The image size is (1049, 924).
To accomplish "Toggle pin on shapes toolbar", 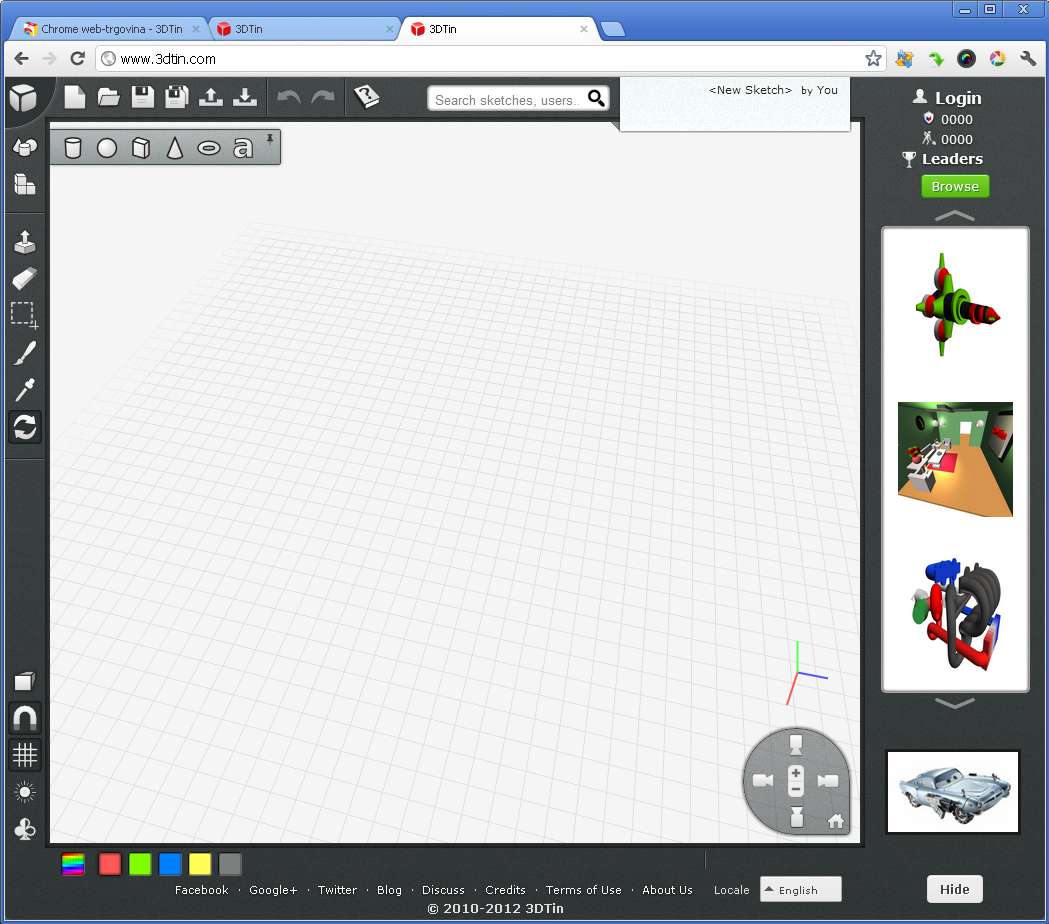I will click(x=270, y=138).
